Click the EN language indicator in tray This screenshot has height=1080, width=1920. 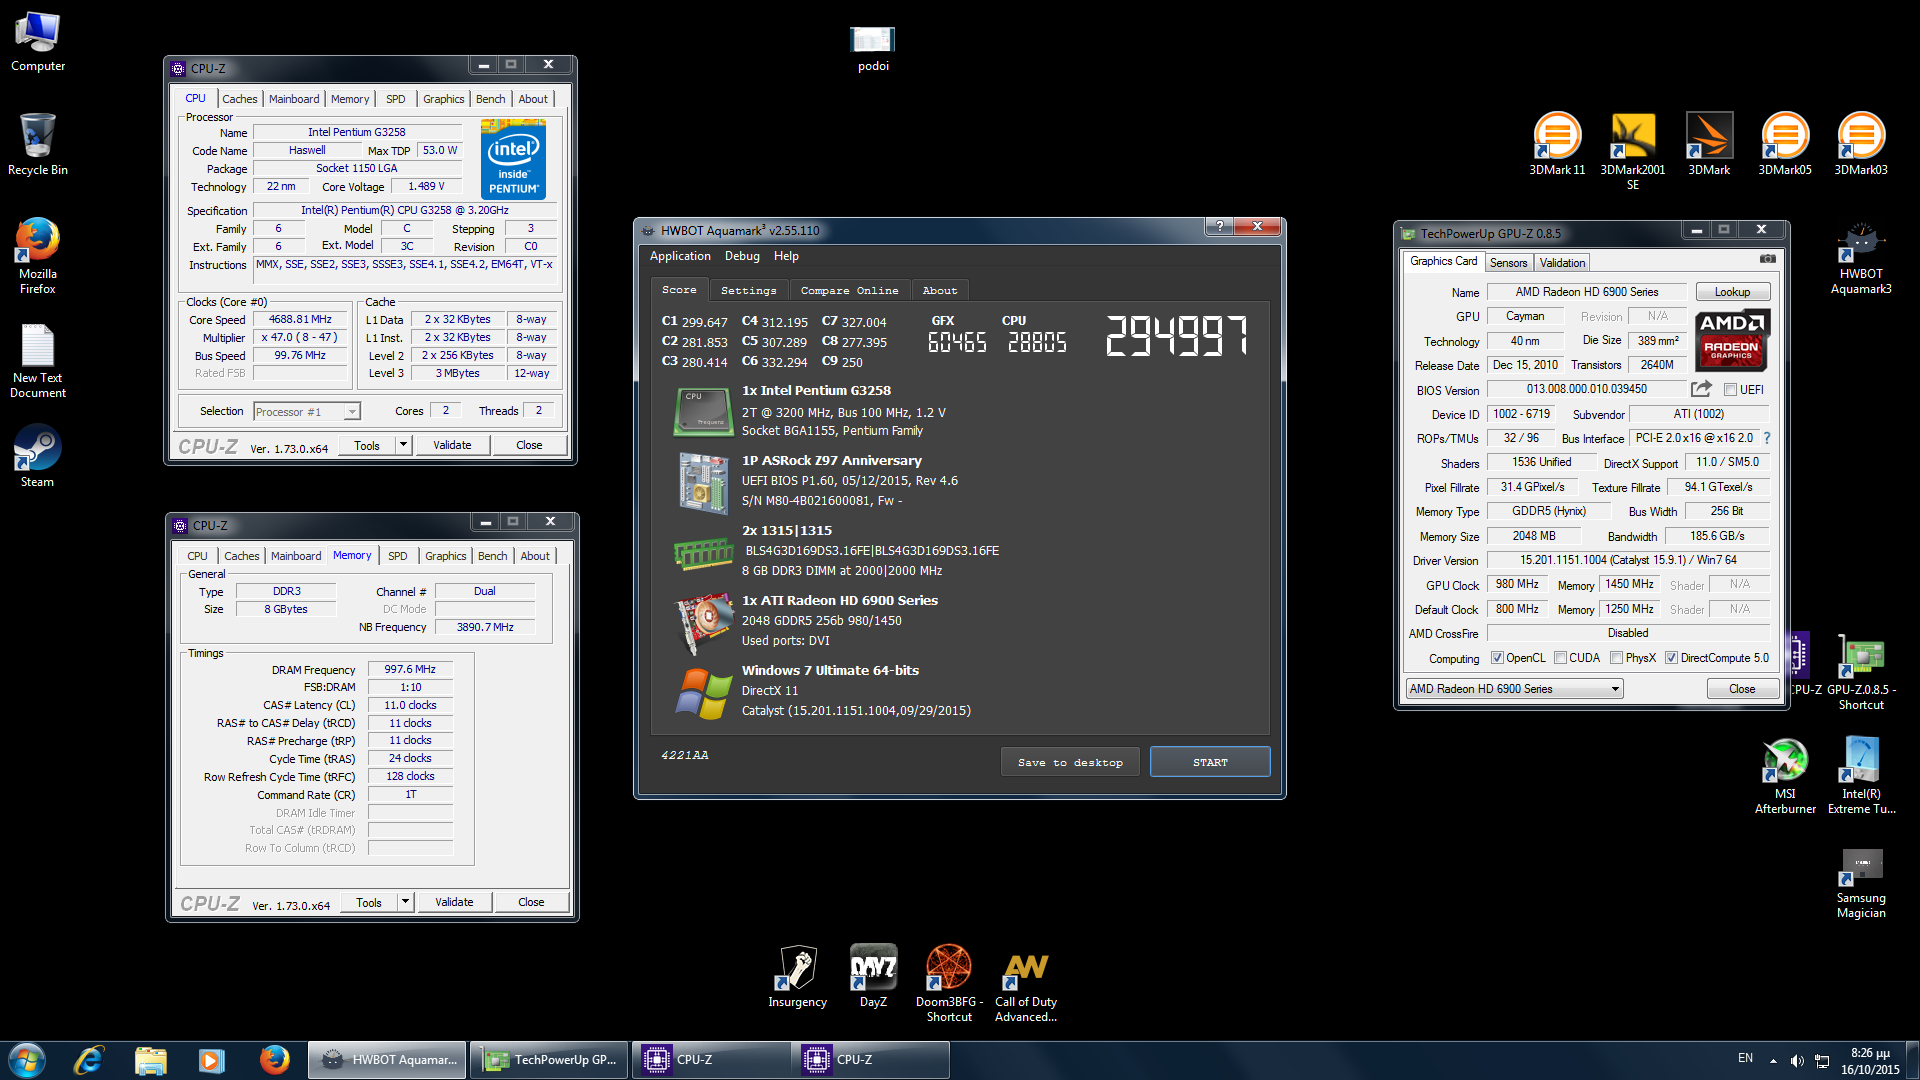click(1745, 1058)
